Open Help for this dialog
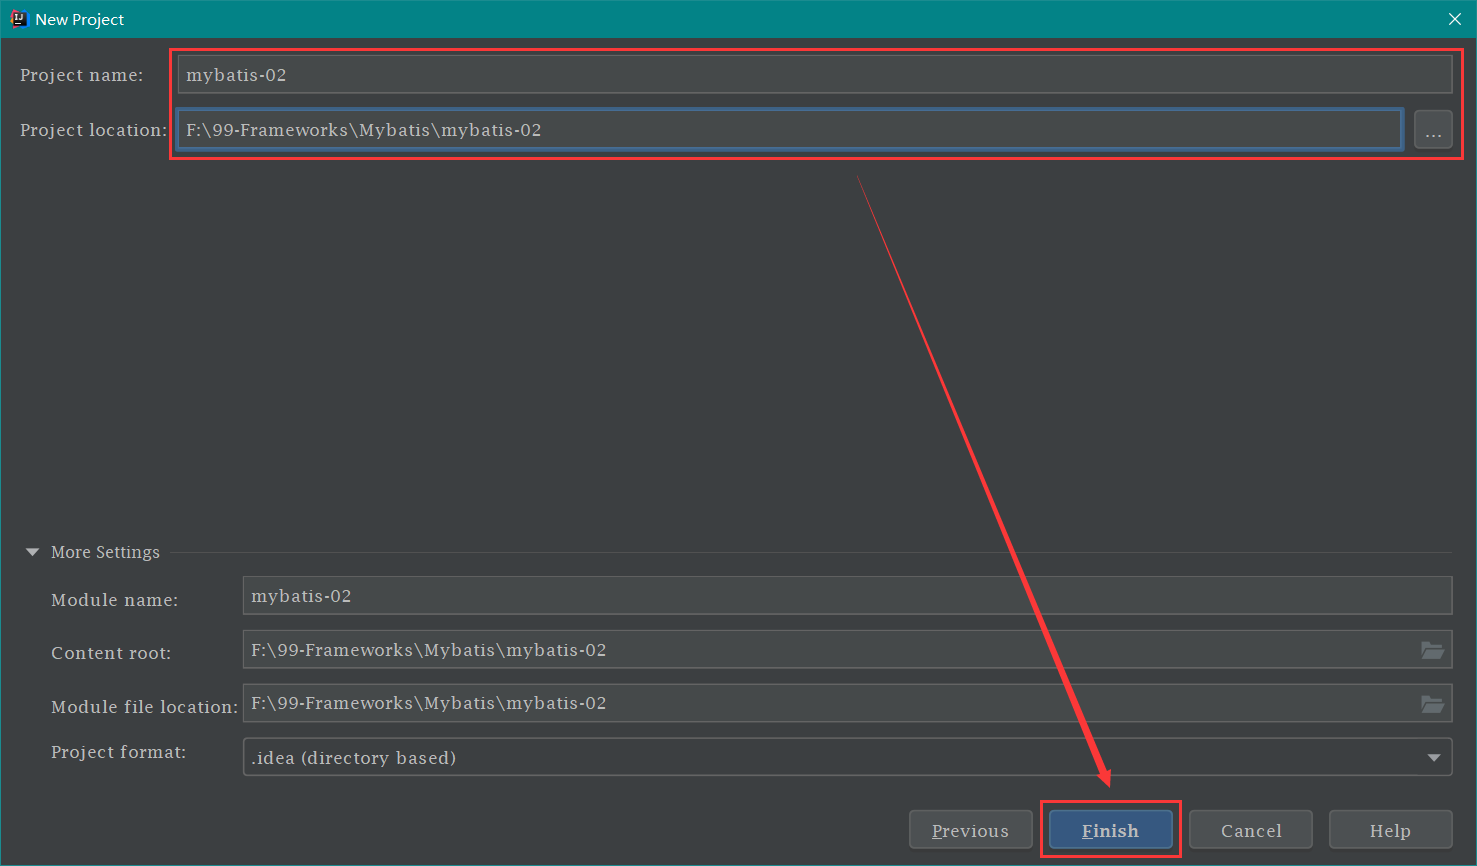The height and width of the screenshot is (866, 1477). click(x=1390, y=830)
